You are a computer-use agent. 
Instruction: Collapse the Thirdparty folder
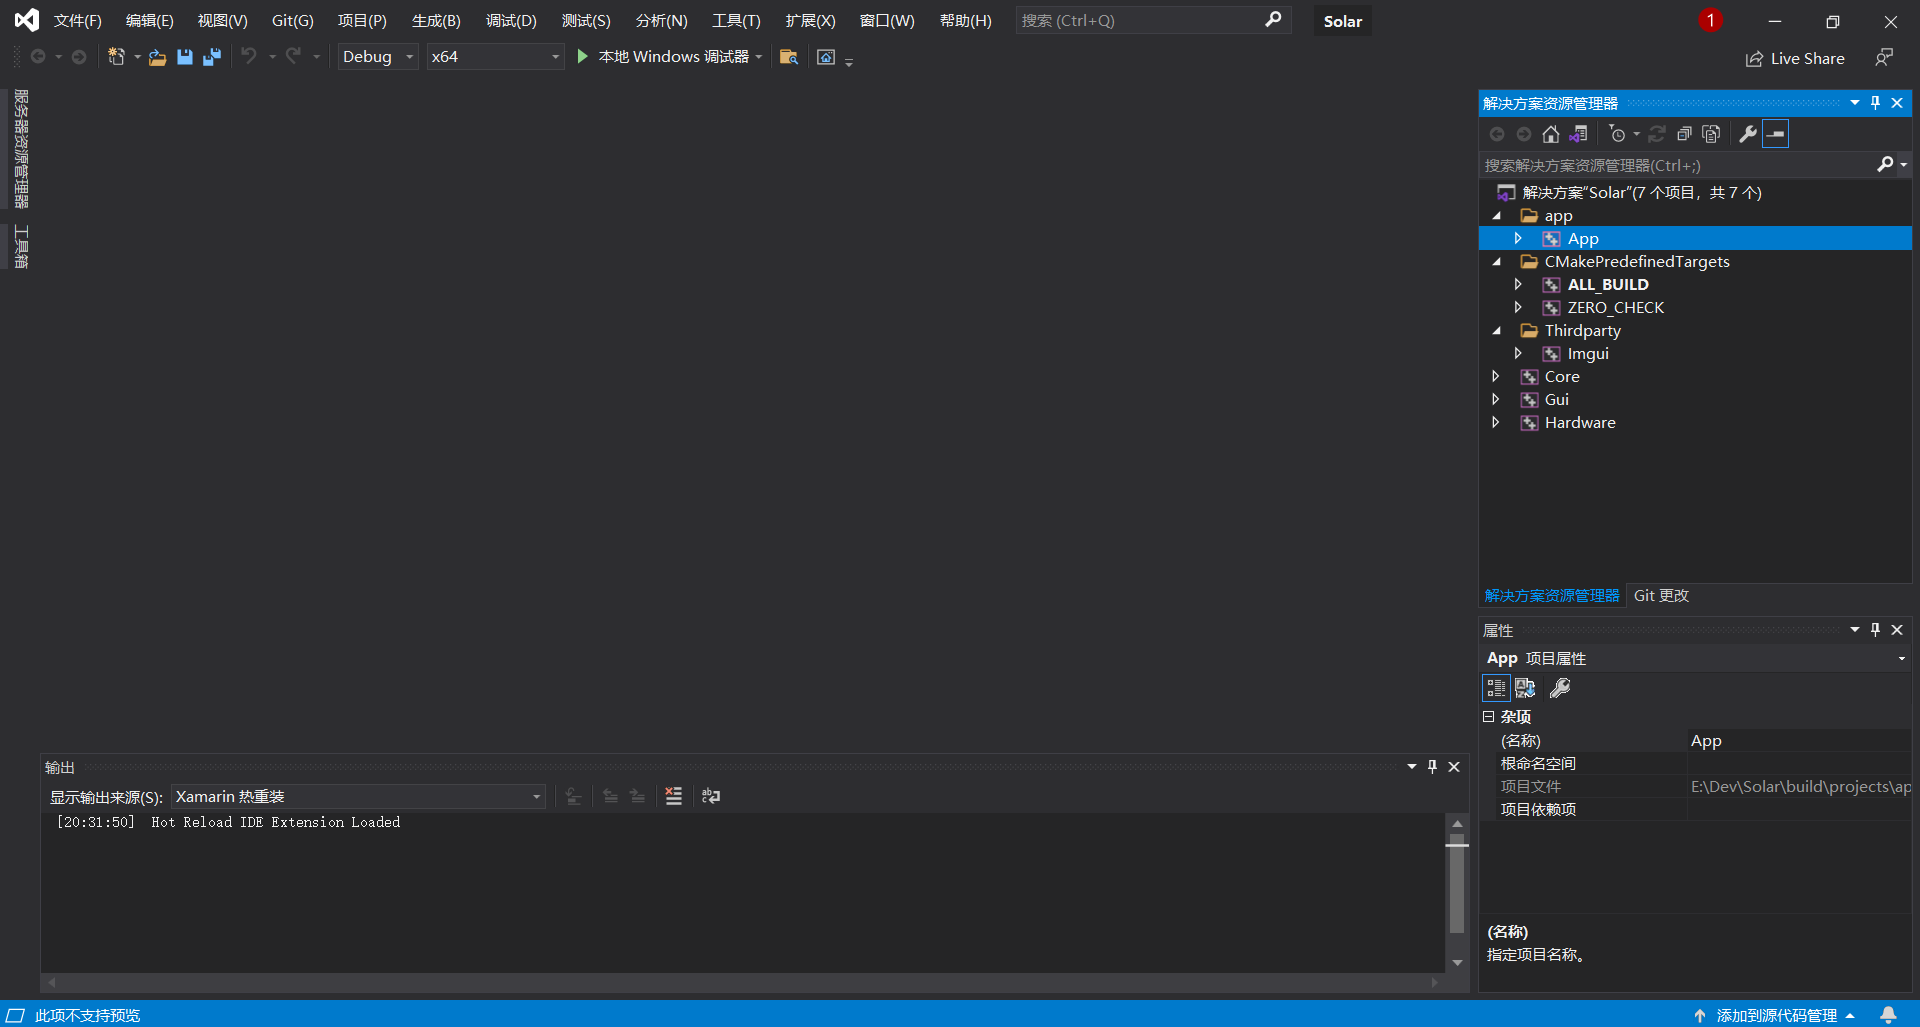point(1496,331)
